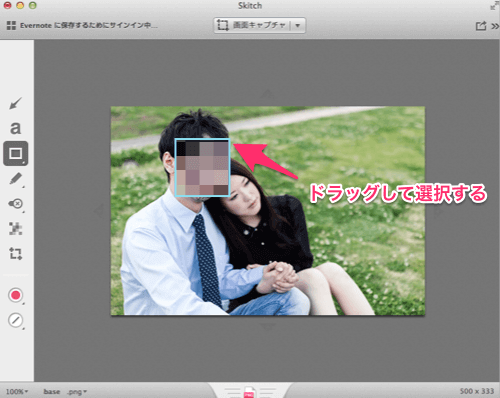Expand the capture mode dropdown arrow
The image size is (500, 398).
point(298,25)
